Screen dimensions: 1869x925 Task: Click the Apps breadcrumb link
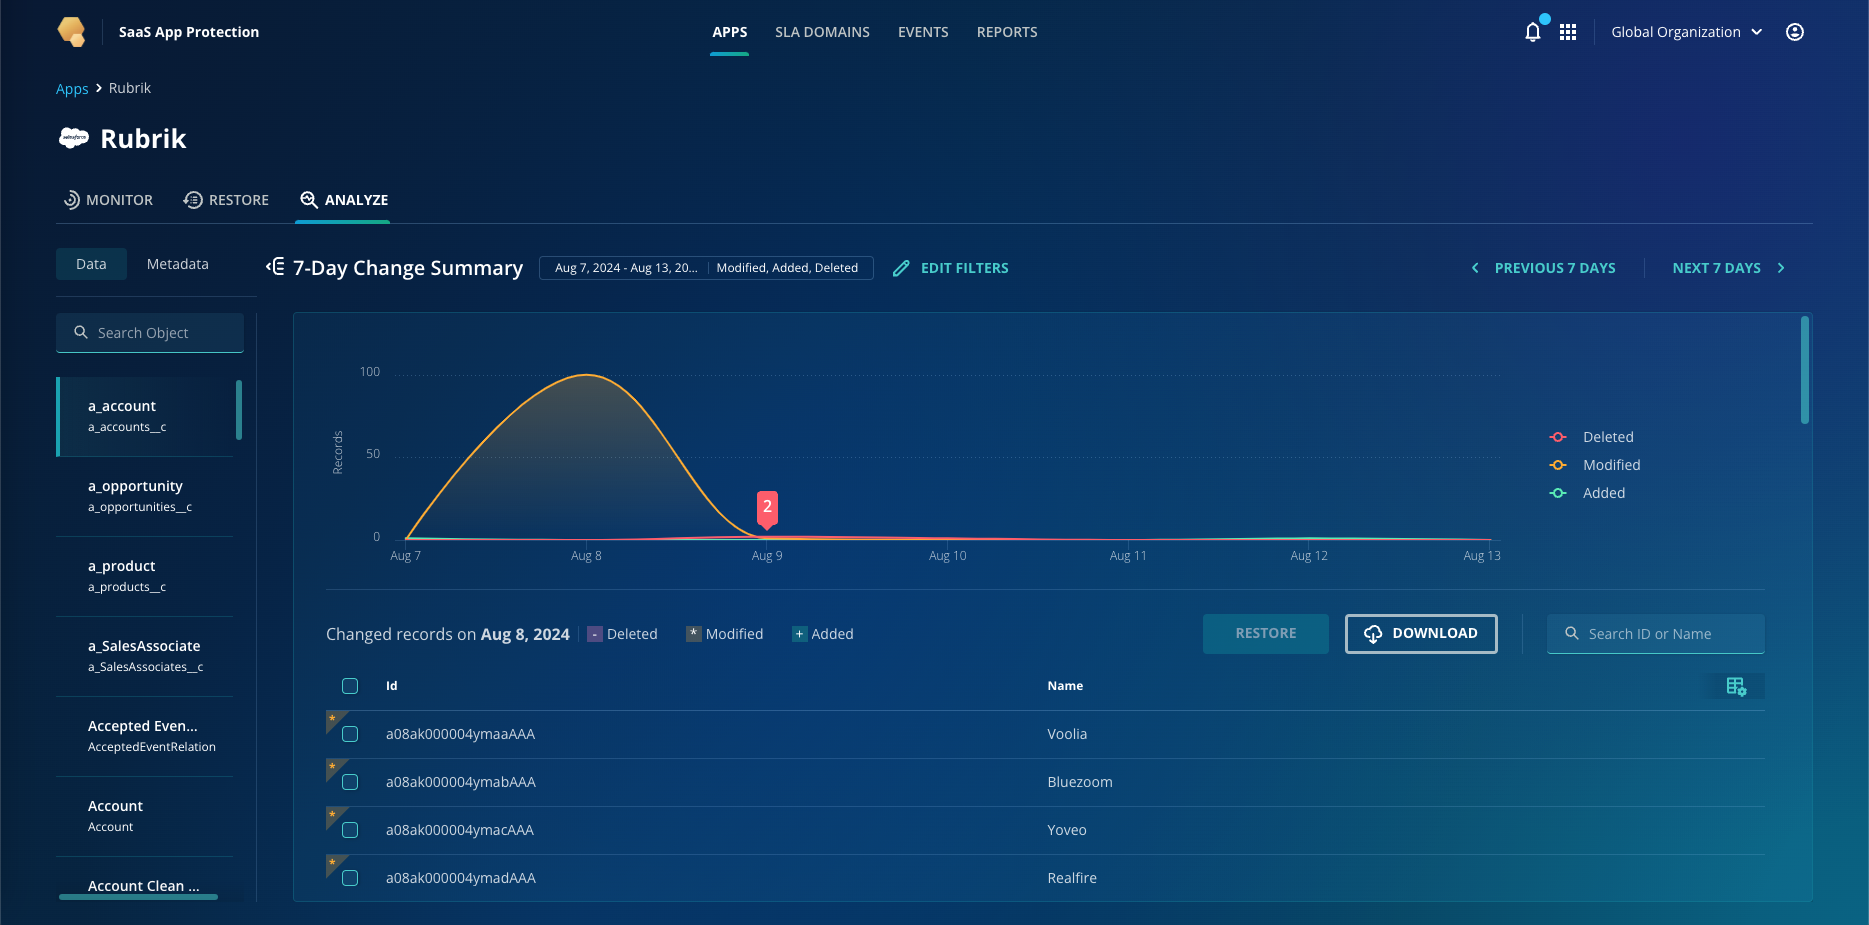point(72,88)
